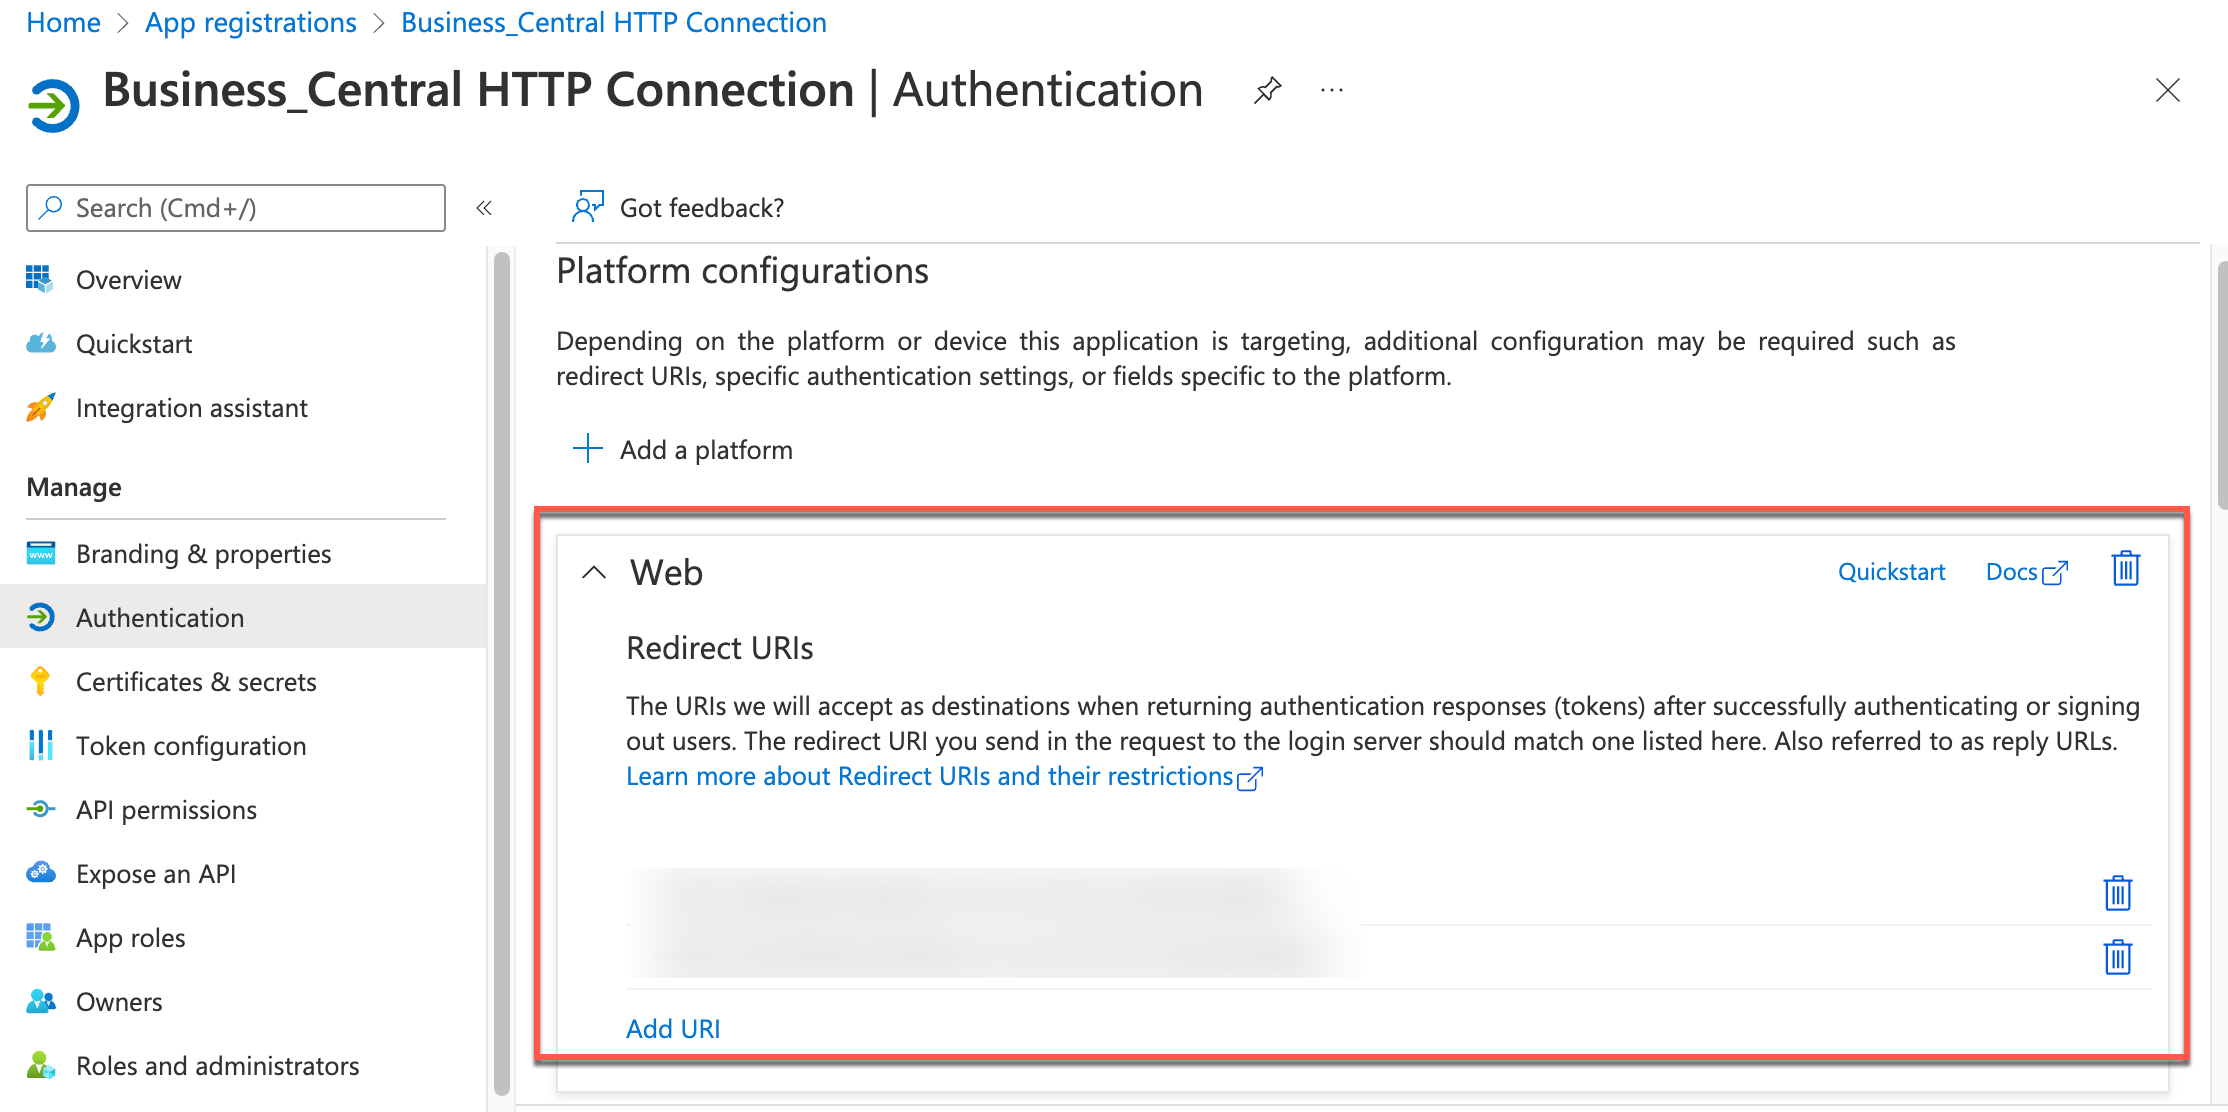Click the Certificates & secrets key icon
Image resolution: width=2228 pixels, height=1112 pixels.
coord(40,682)
